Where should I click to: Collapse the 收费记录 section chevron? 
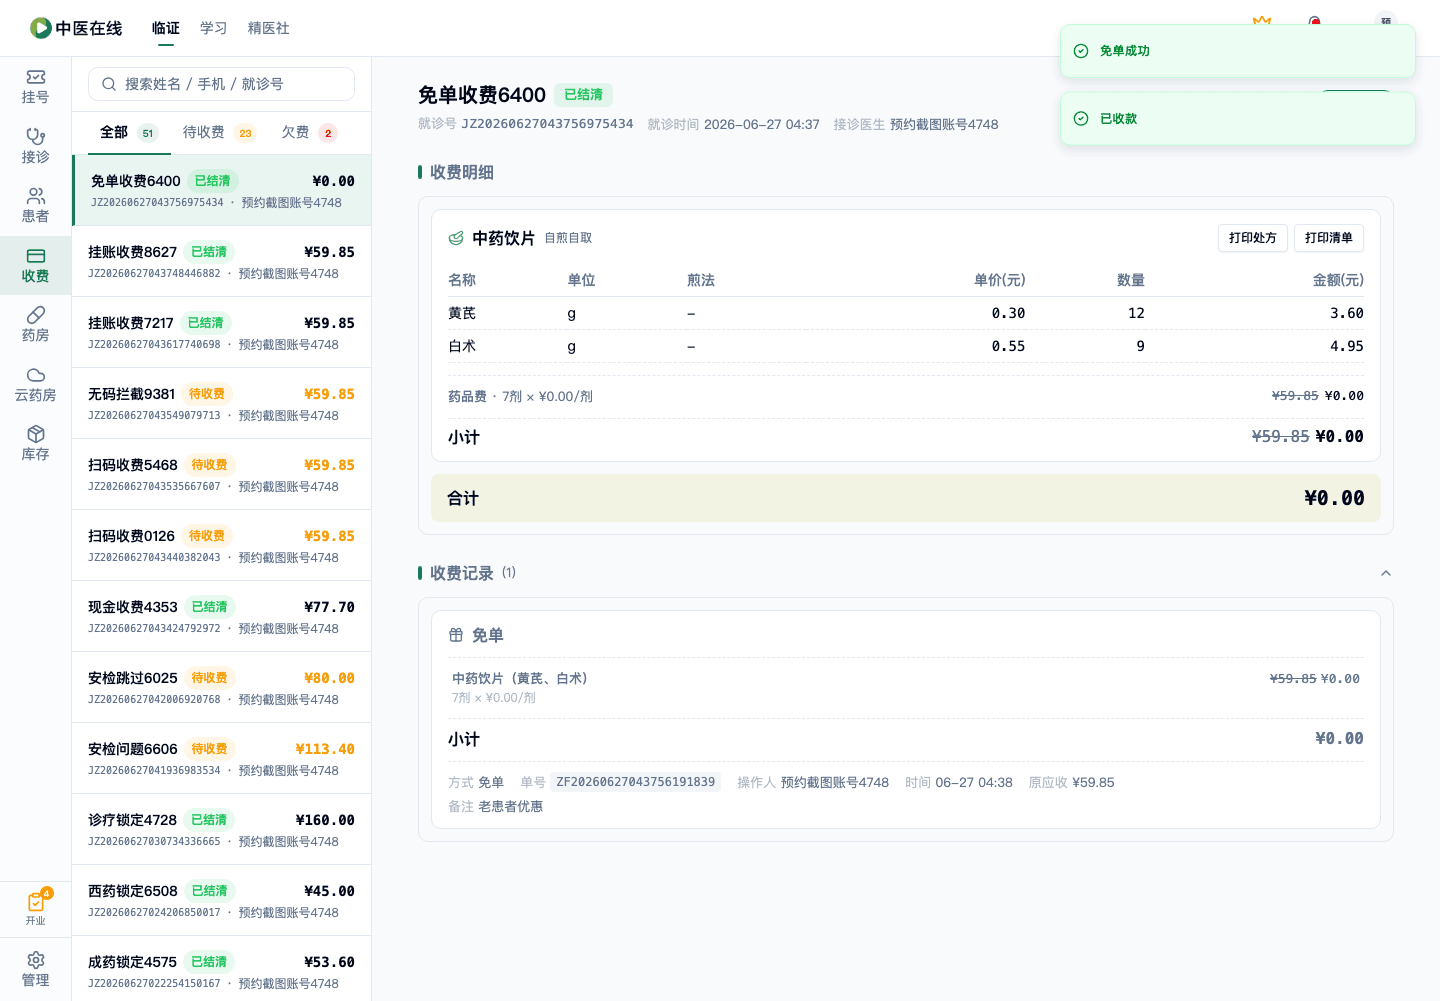point(1386,573)
